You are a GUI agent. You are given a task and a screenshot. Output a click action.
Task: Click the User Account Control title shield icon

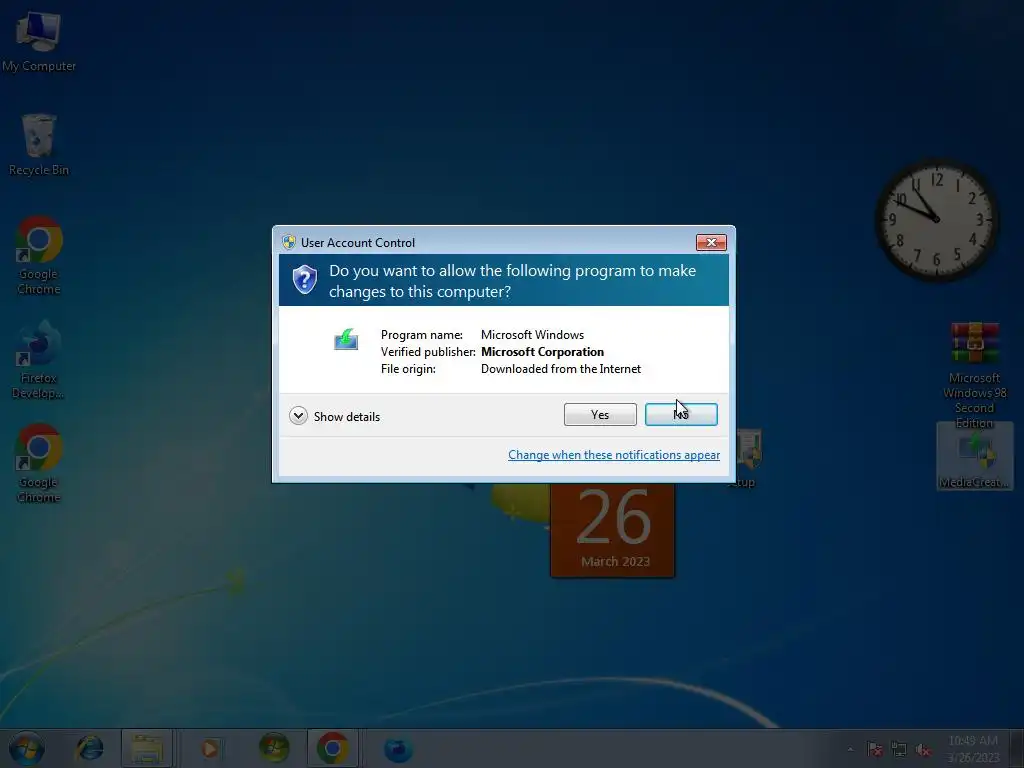pyautogui.click(x=289, y=242)
